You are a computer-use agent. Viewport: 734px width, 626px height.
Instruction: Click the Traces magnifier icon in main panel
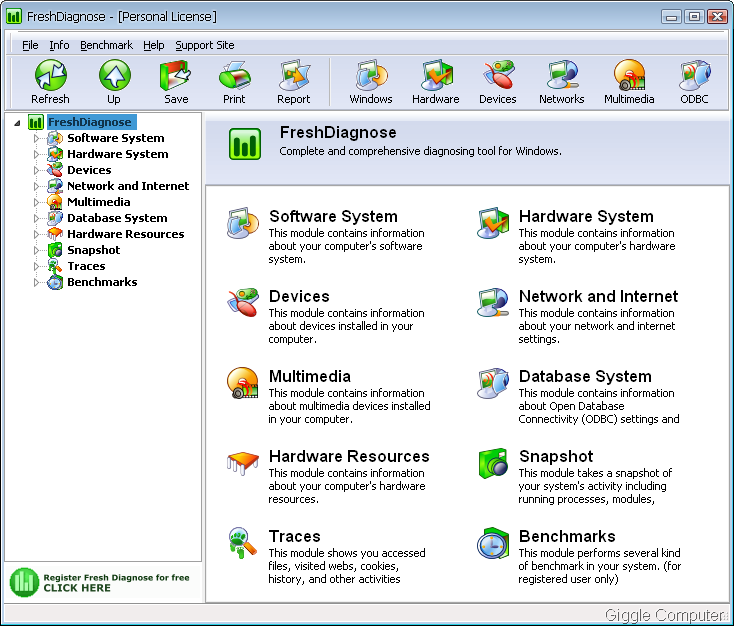[242, 543]
